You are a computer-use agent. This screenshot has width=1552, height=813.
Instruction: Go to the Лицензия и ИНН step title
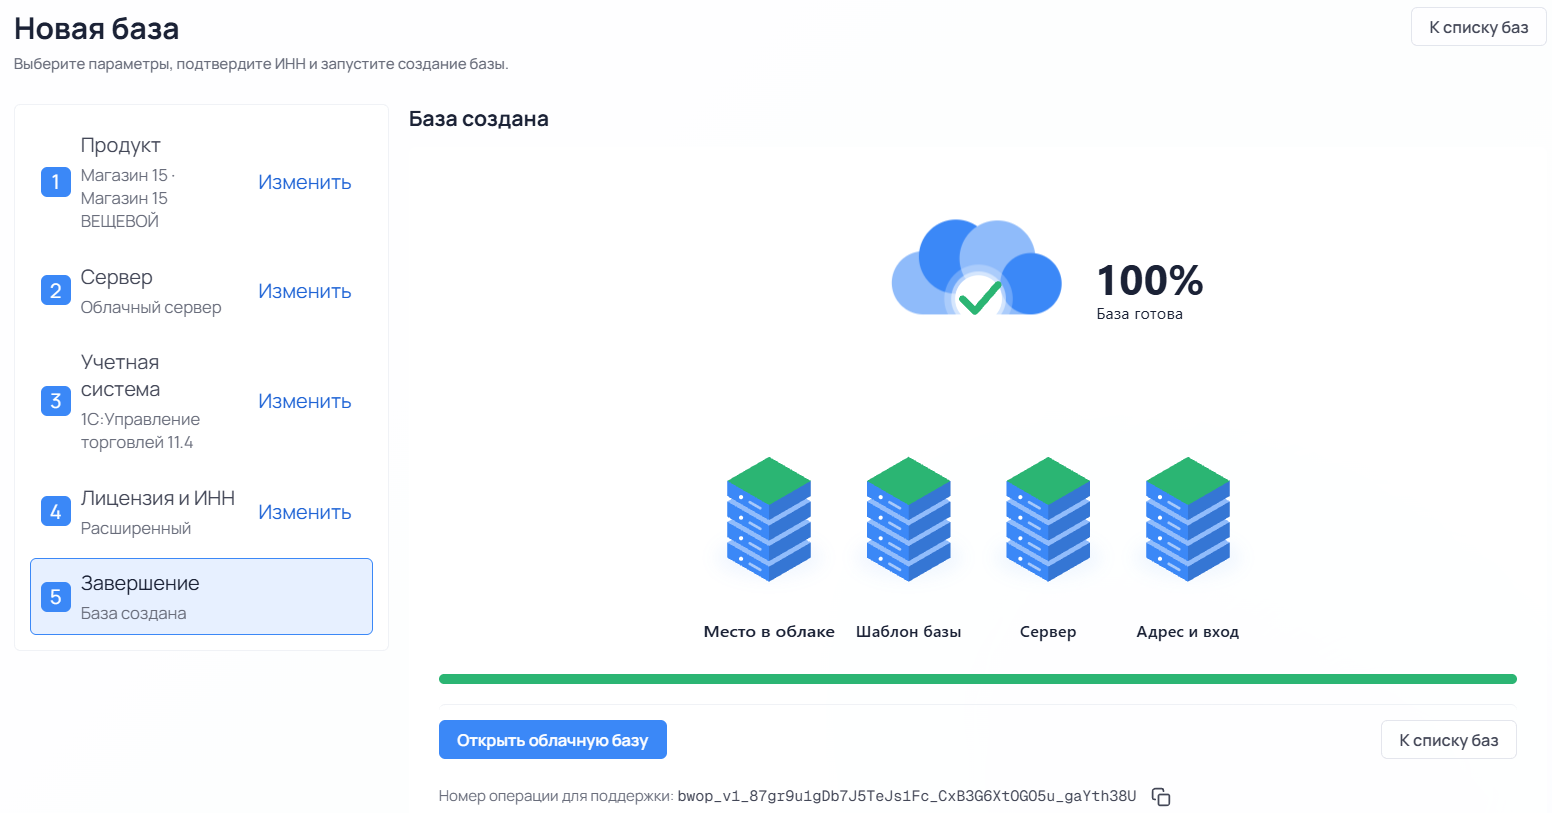pos(158,498)
